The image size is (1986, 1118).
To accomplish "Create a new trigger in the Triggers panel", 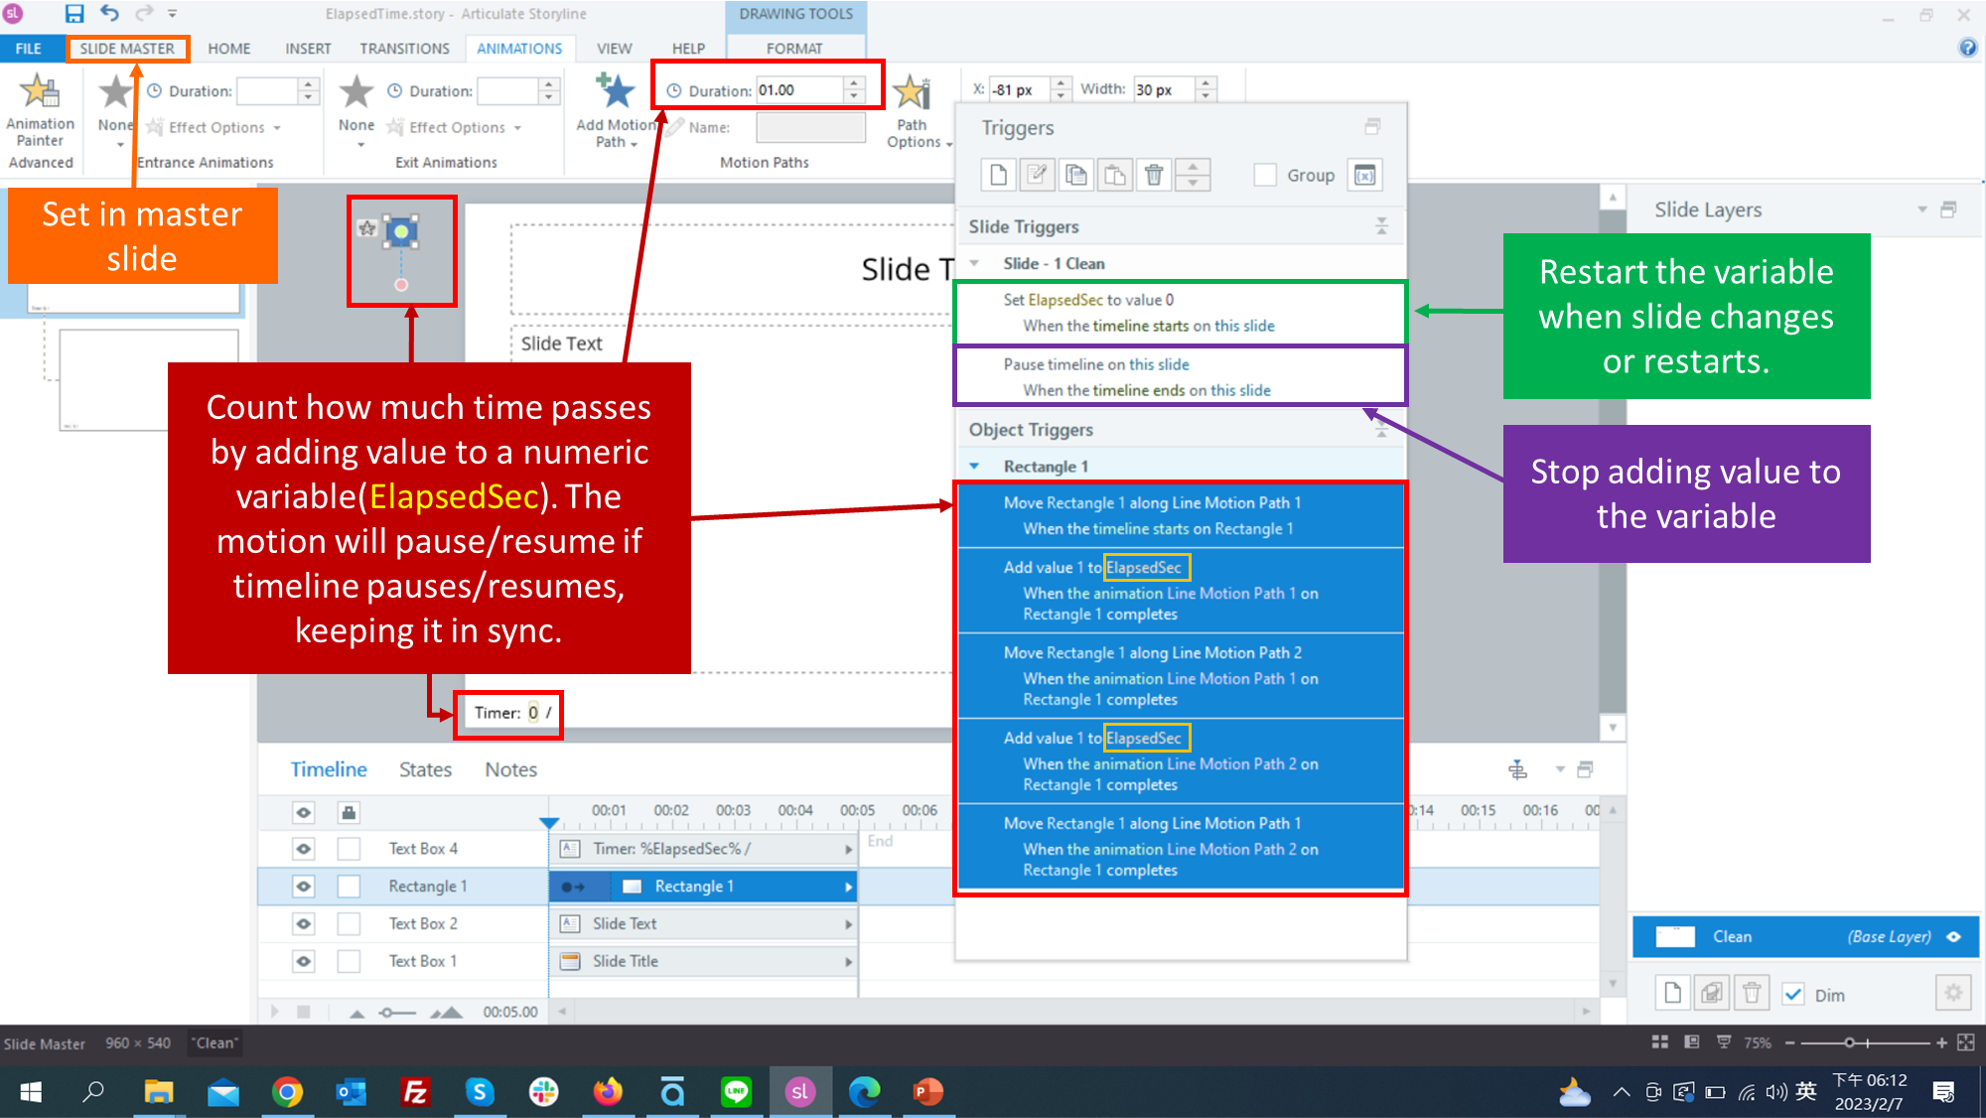I will pyautogui.click(x=997, y=174).
